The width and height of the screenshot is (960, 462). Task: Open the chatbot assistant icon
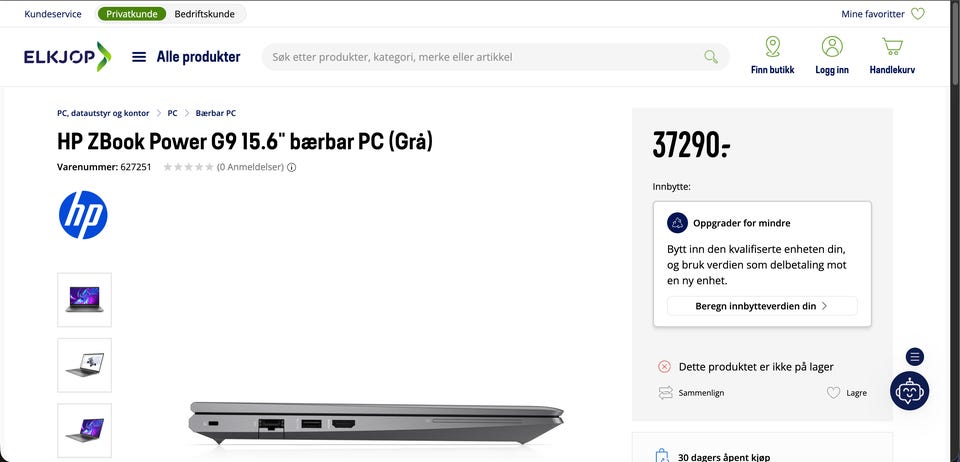click(x=909, y=391)
